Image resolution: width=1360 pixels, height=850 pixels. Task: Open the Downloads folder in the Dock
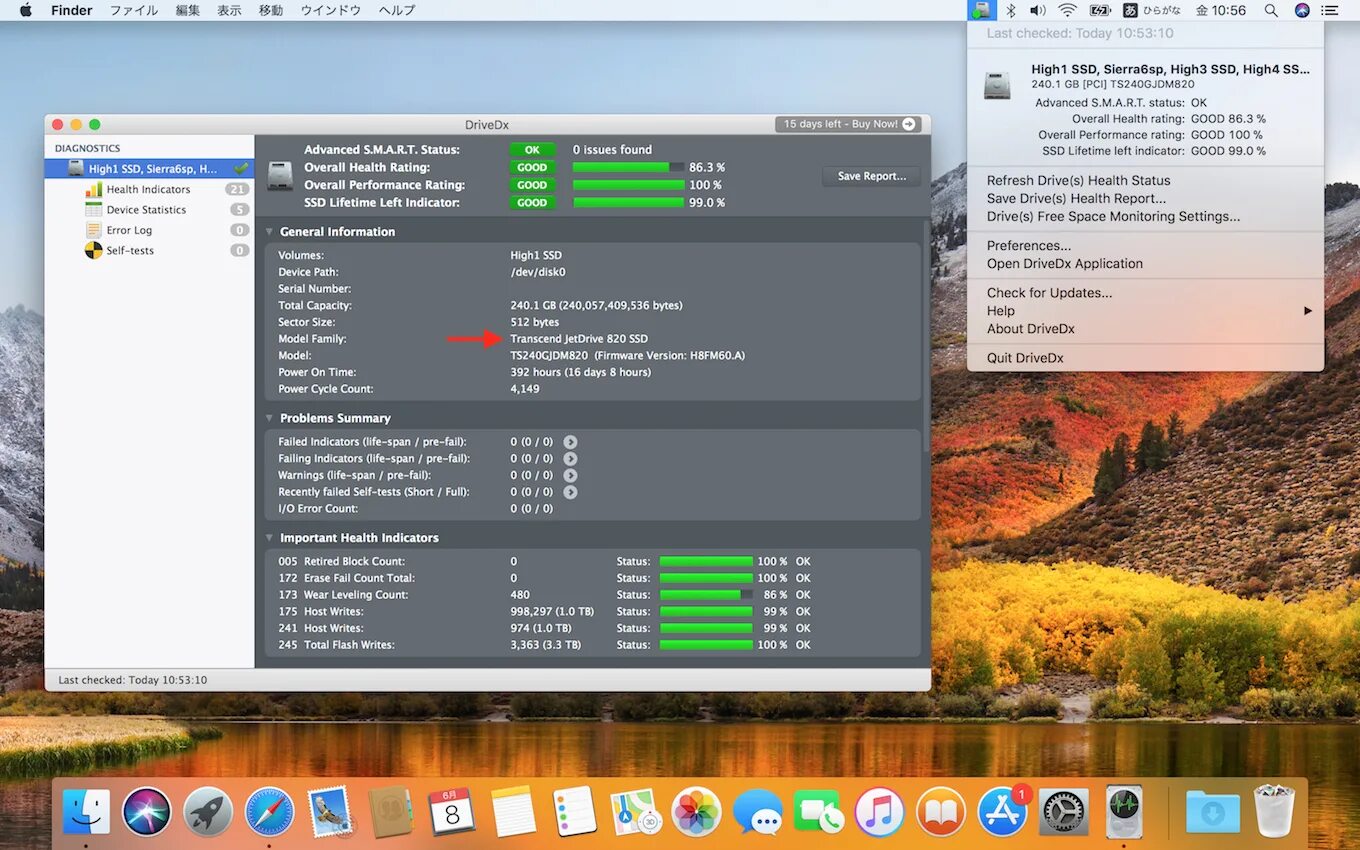point(1213,811)
